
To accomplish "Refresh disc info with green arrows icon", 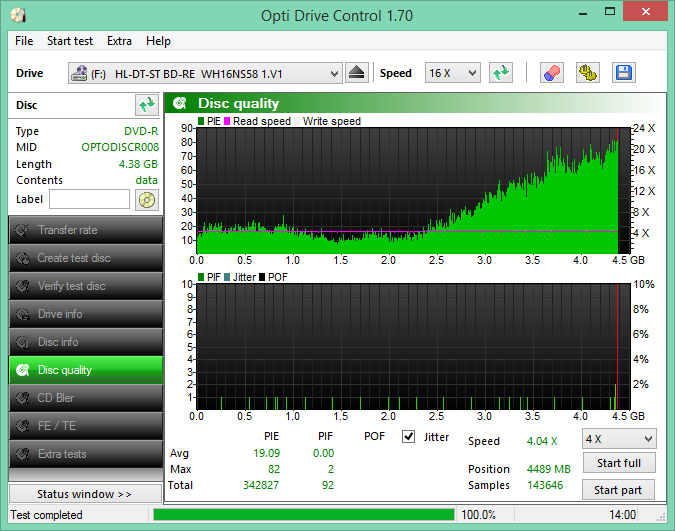I will 147,105.
